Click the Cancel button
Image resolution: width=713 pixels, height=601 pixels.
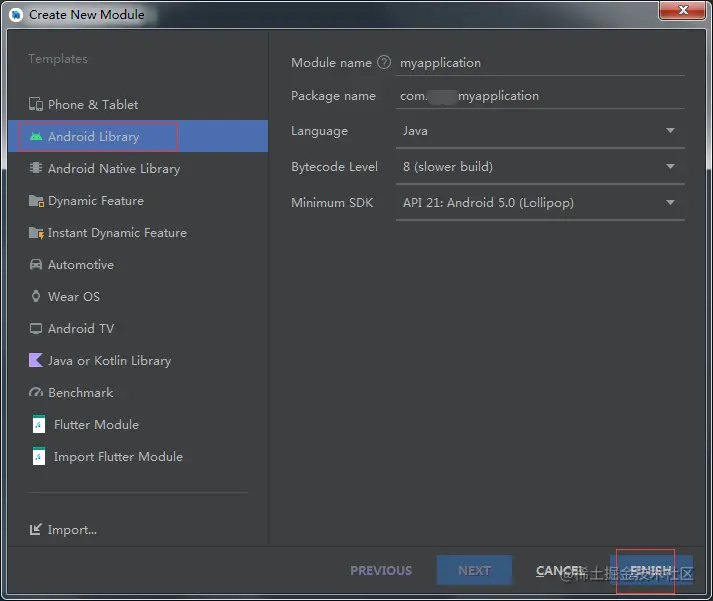click(561, 571)
